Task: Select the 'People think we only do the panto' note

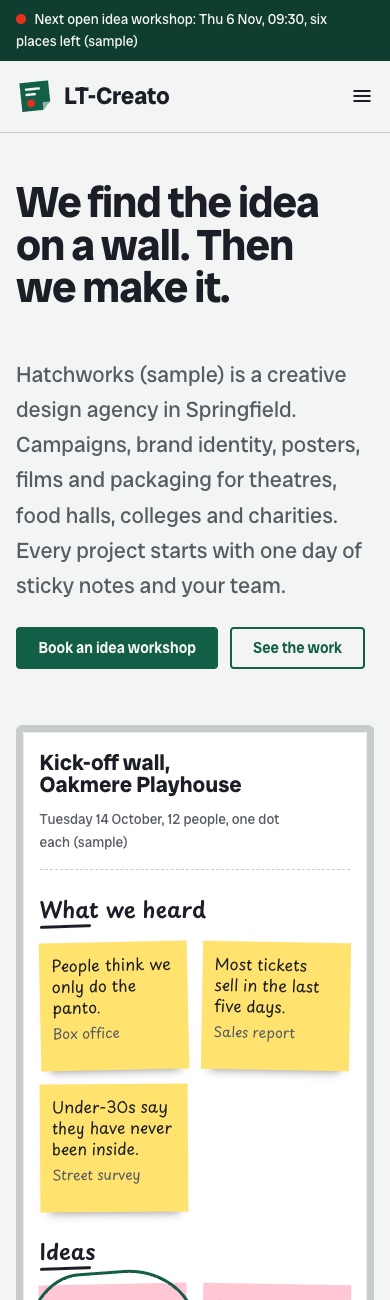Action: click(113, 1005)
